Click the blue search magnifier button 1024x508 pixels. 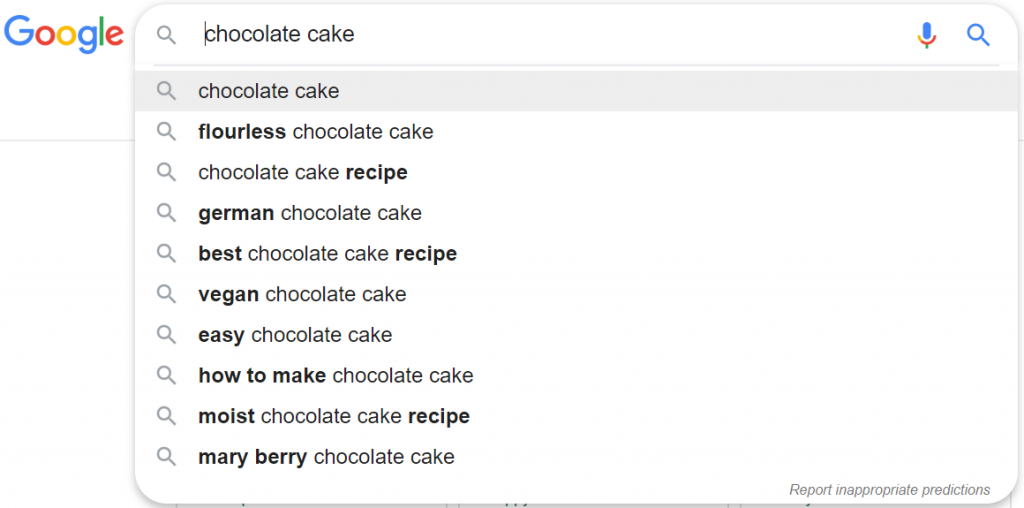click(978, 35)
